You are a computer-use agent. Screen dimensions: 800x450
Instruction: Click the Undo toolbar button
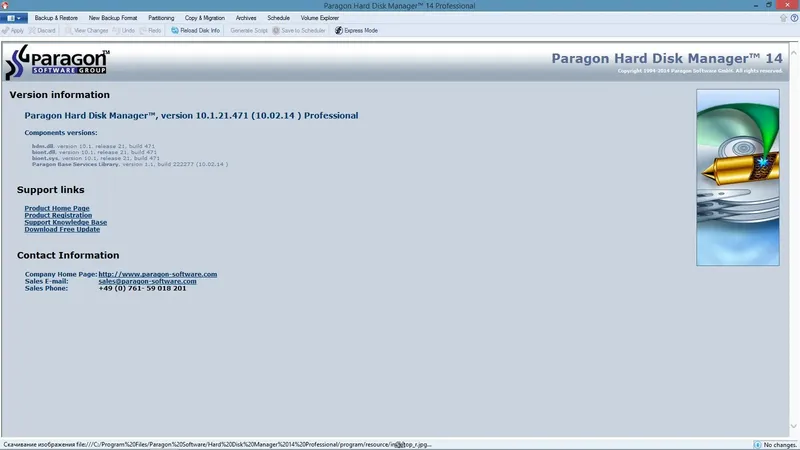(123, 31)
